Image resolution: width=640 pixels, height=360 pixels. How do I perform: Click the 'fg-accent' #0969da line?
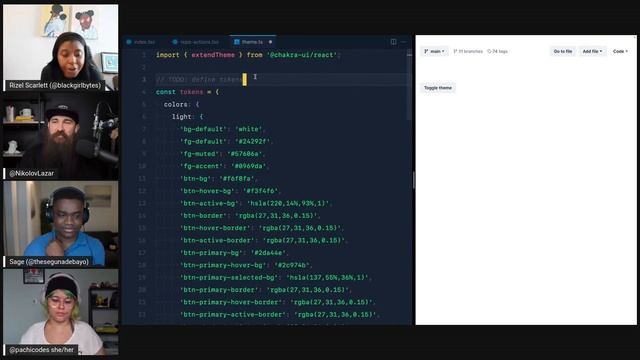(225, 166)
